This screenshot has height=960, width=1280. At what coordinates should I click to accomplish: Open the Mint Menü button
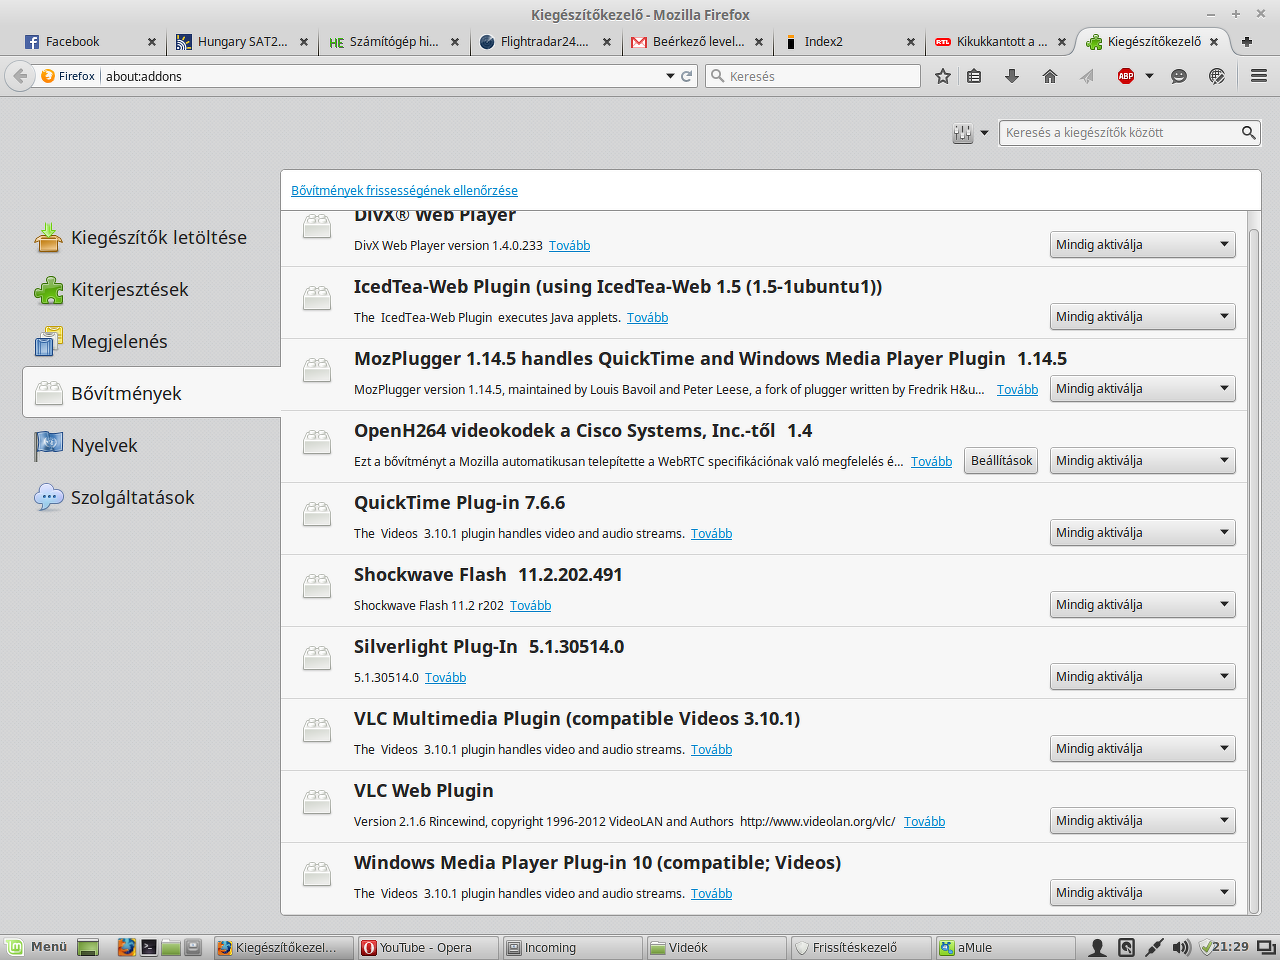click(36, 947)
